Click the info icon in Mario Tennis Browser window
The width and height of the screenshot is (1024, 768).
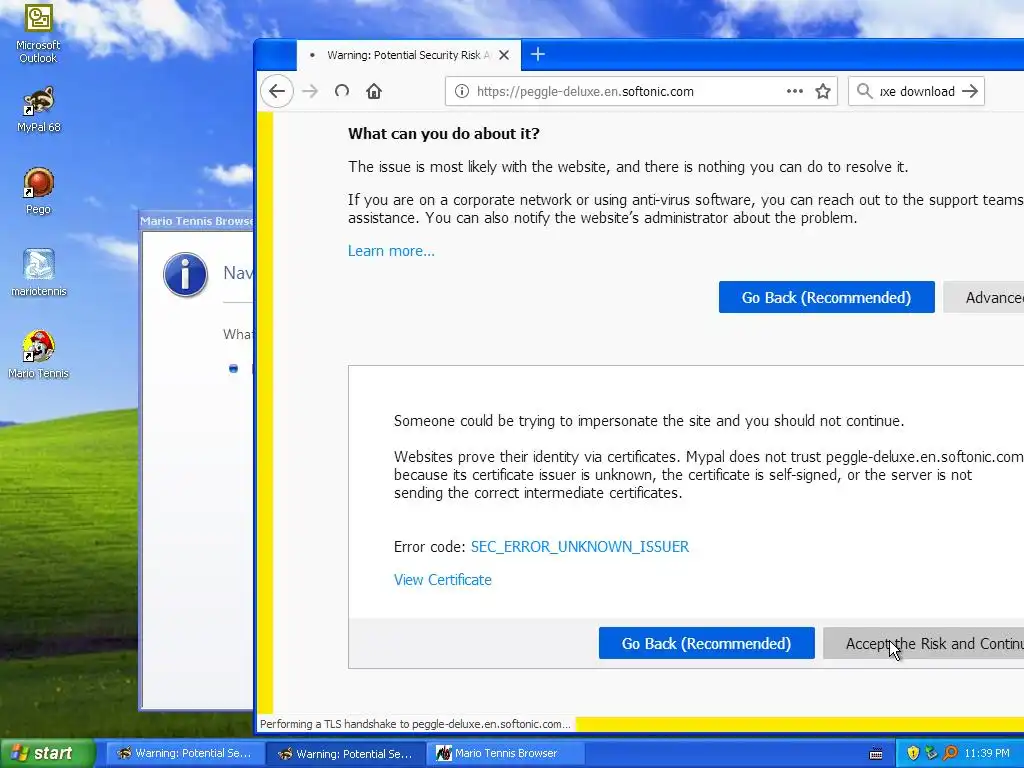coord(185,275)
